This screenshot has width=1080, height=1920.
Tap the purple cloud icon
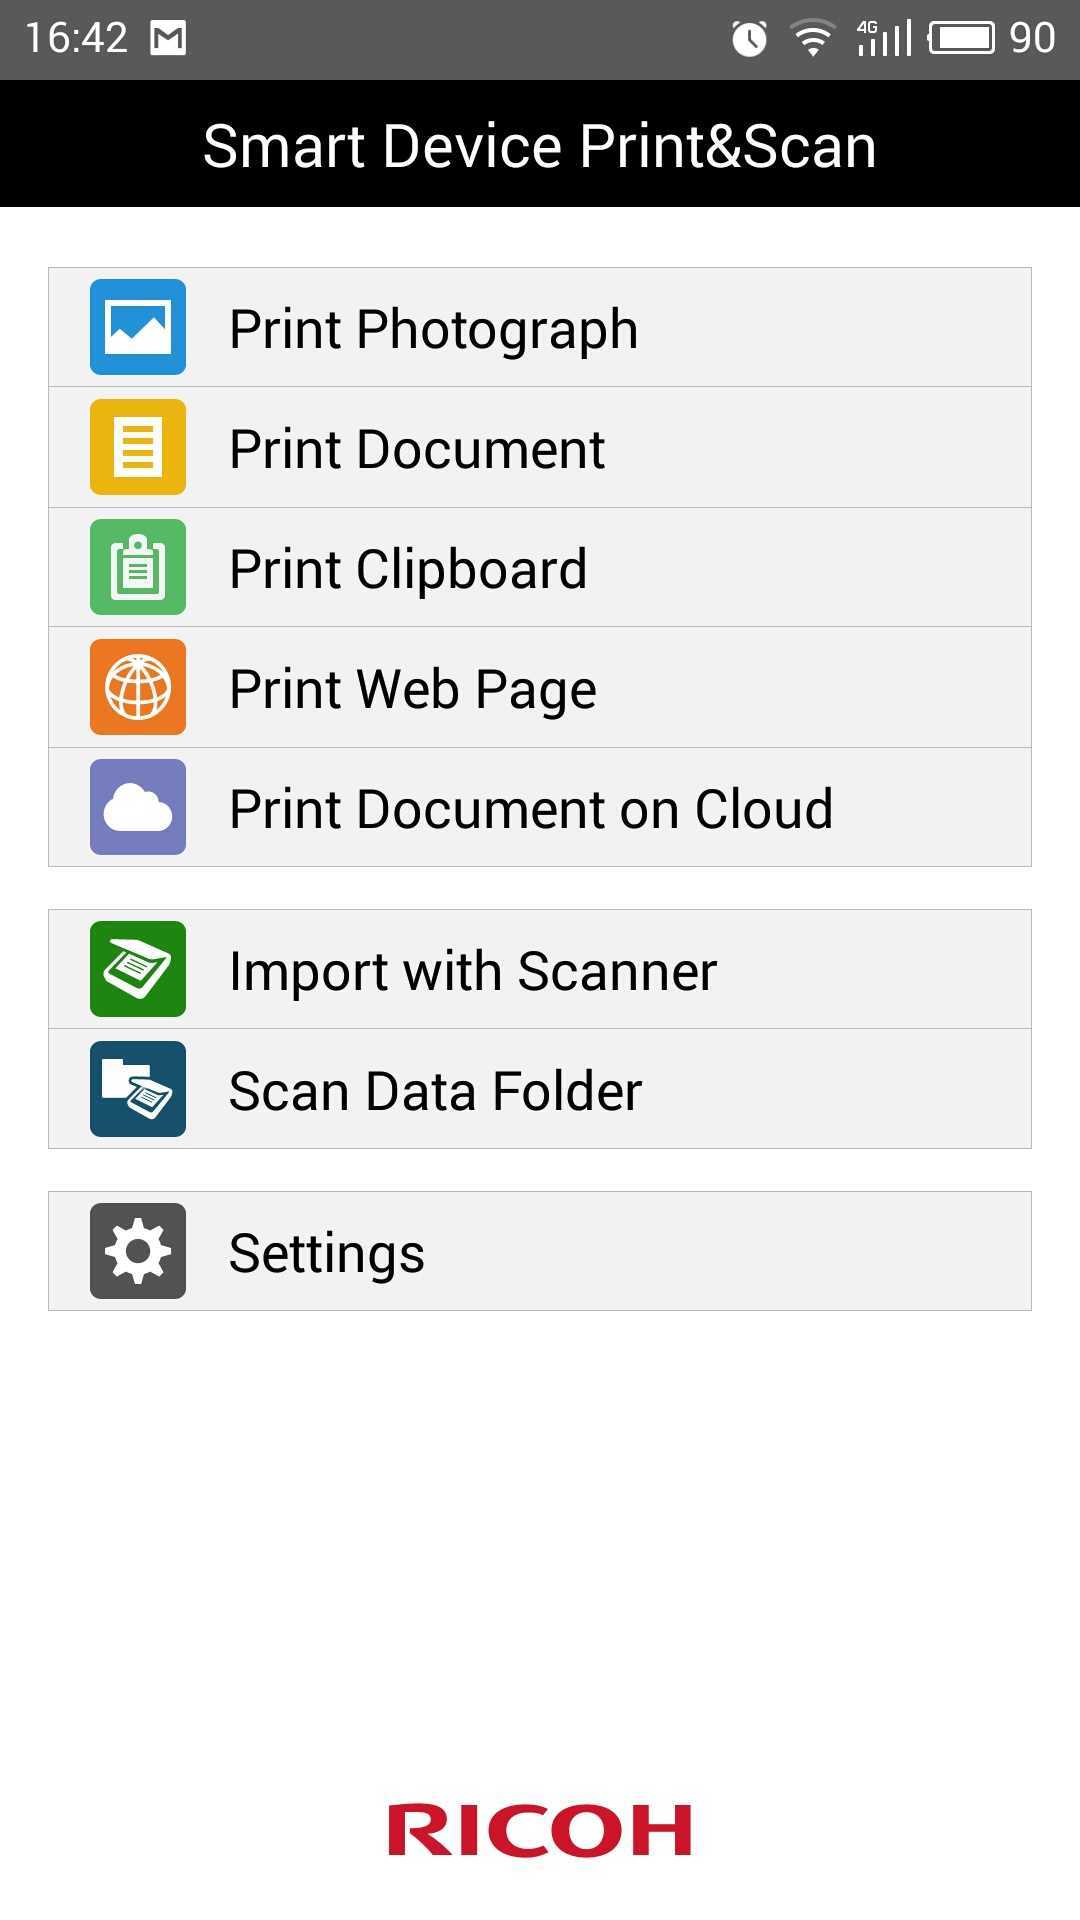click(x=138, y=807)
